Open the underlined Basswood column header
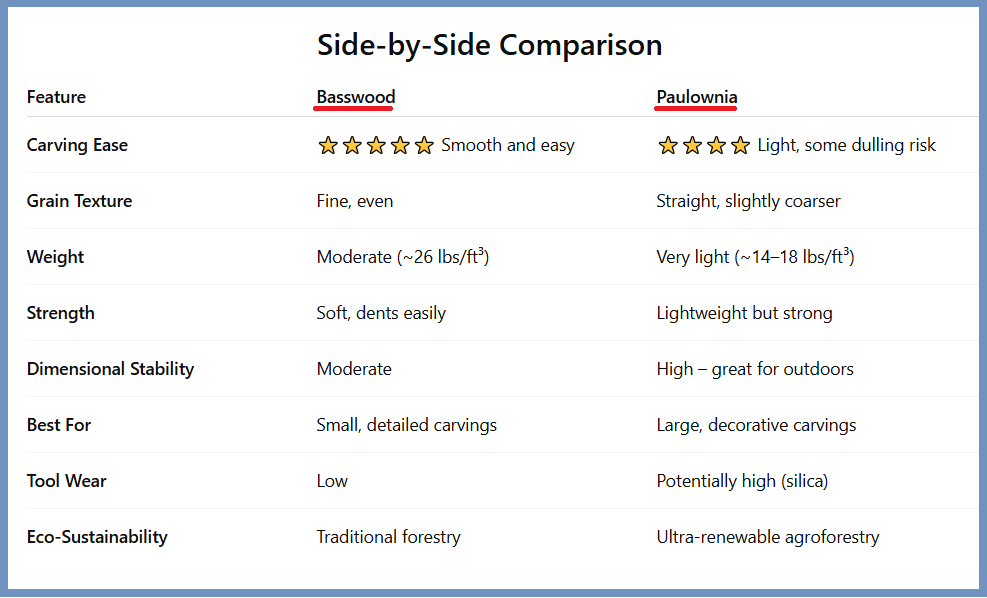The image size is (987, 598). 356,97
